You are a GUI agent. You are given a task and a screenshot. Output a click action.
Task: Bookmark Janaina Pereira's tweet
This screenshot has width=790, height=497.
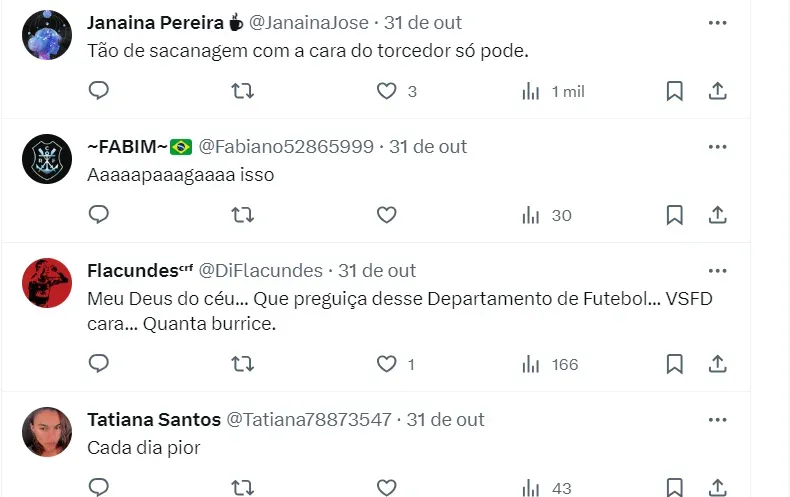point(675,91)
